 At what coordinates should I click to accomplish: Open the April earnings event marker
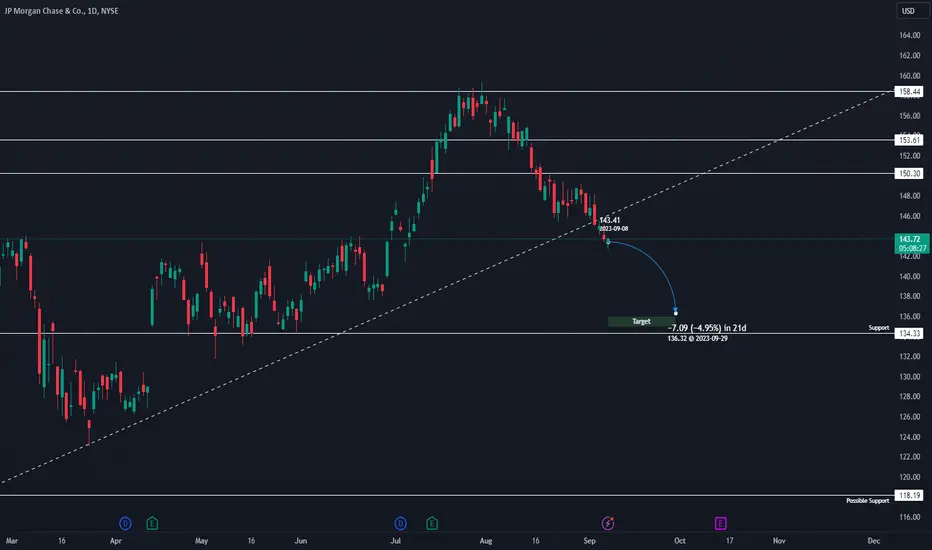pyautogui.click(x=152, y=523)
